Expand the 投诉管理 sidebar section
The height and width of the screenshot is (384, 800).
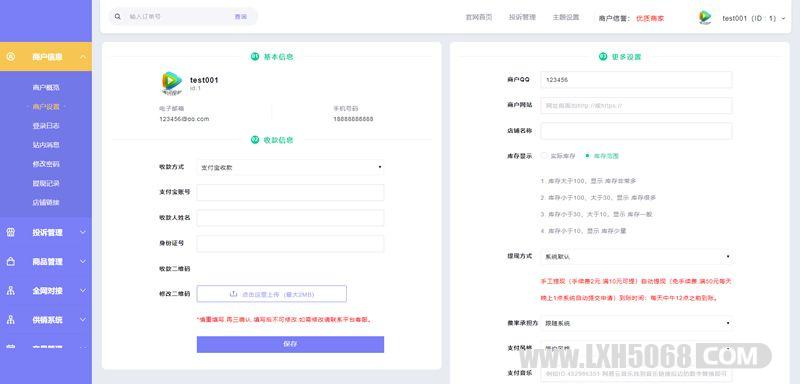click(83, 233)
